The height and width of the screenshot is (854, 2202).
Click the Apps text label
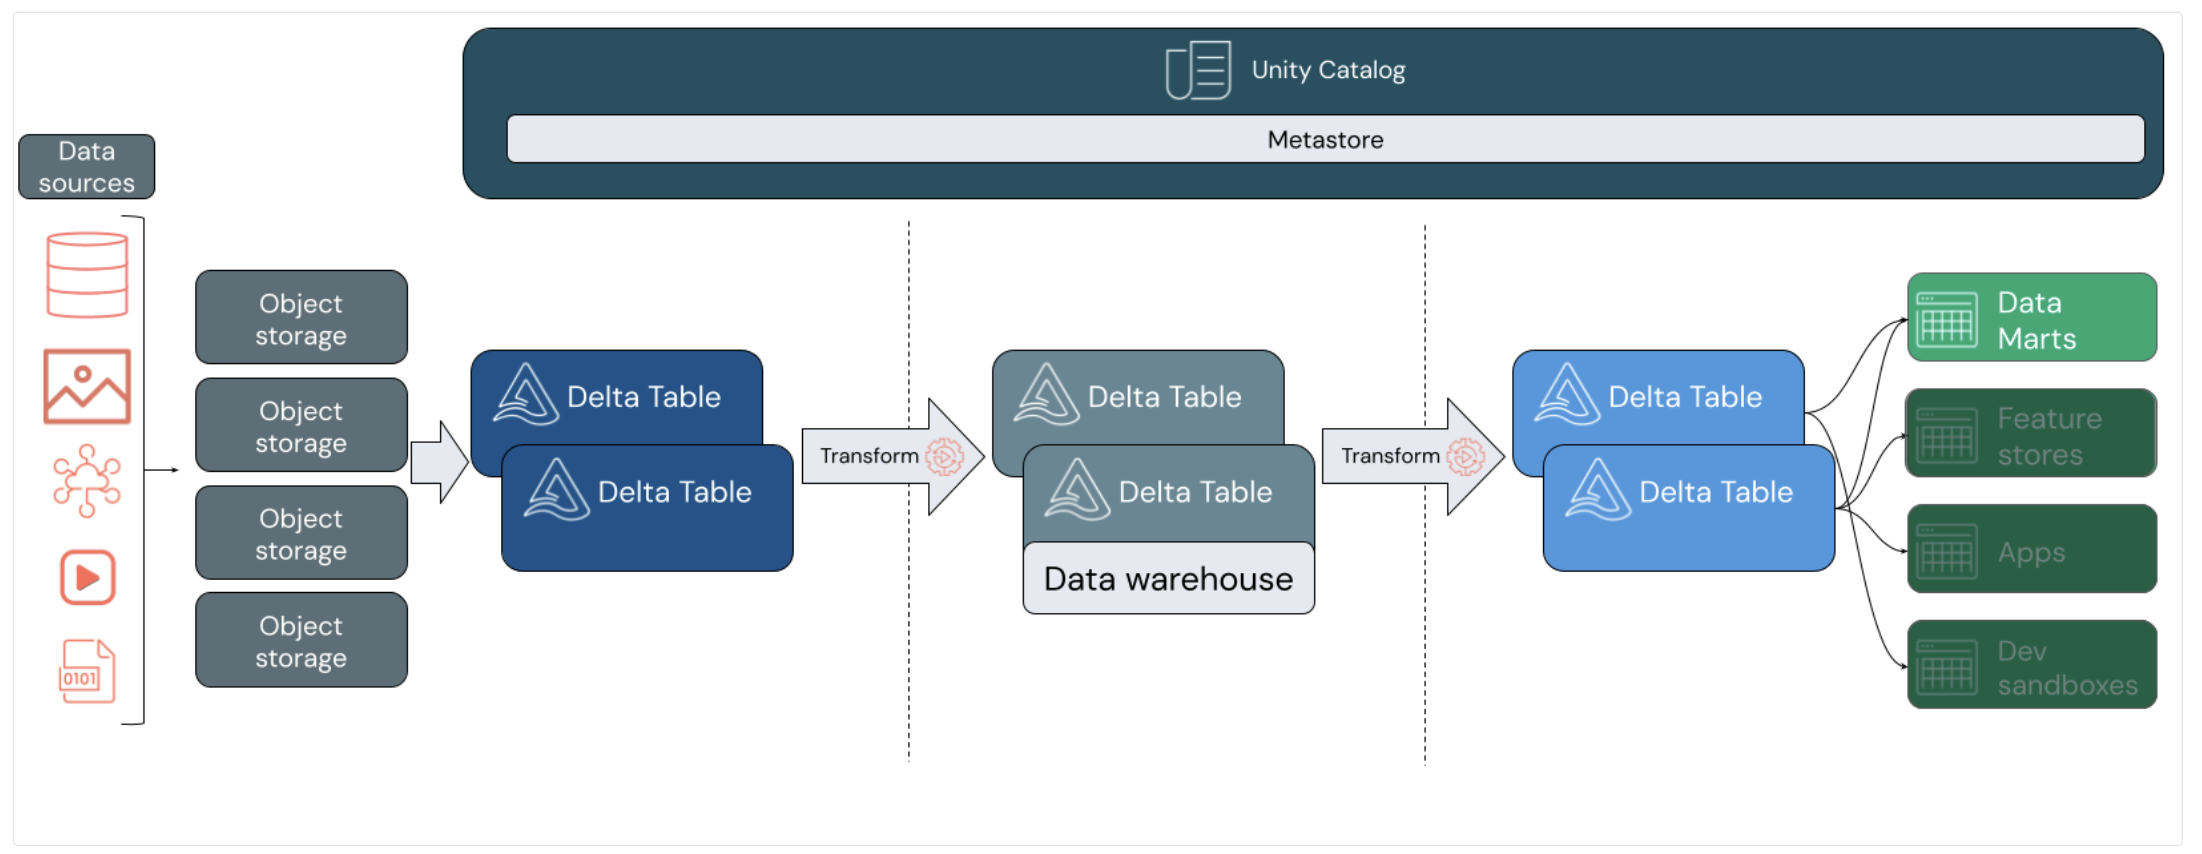pyautogui.click(x=2031, y=552)
